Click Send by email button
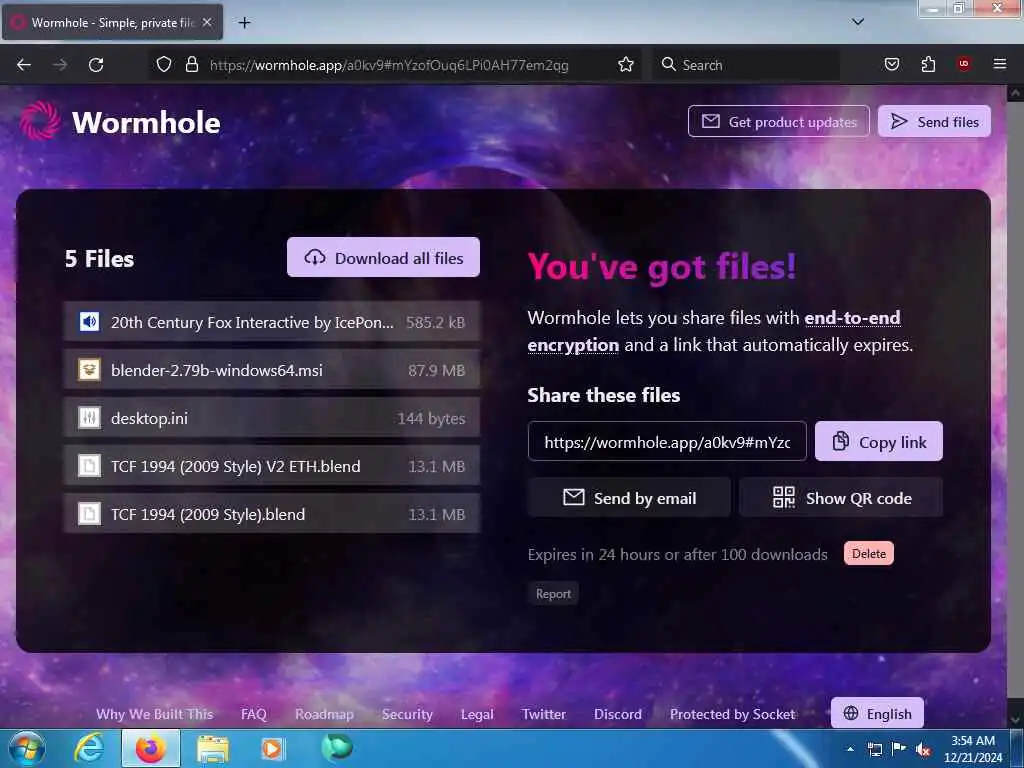 630,498
